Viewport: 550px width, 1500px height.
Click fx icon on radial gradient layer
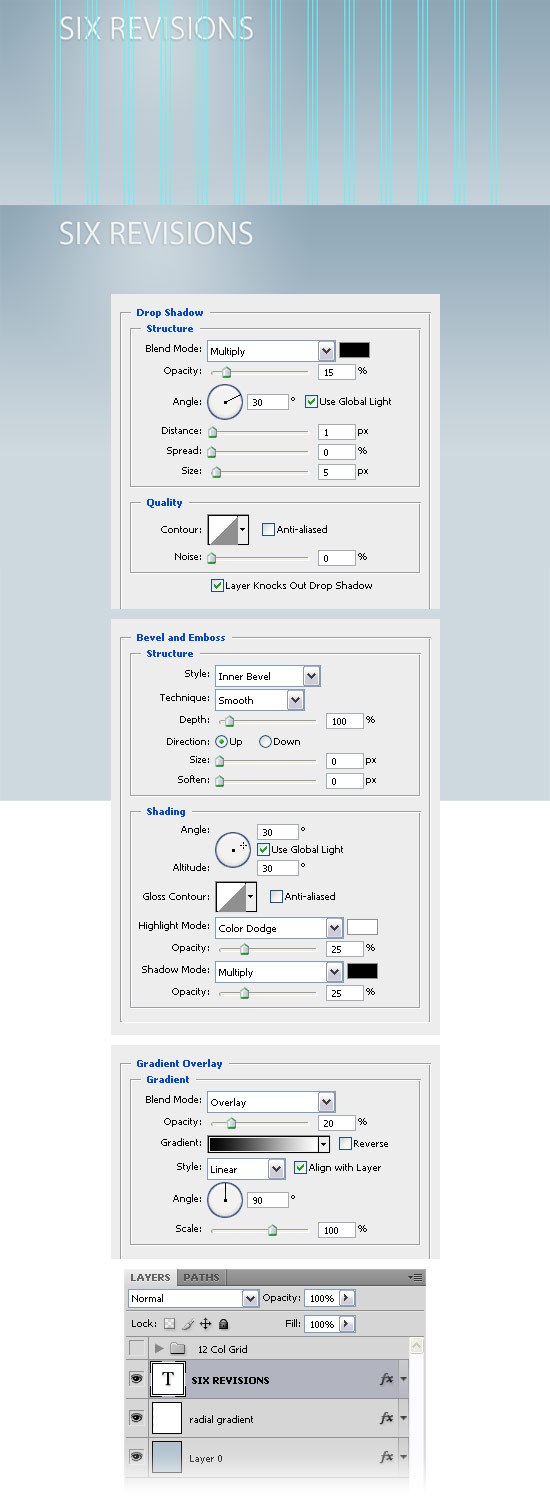click(386, 1418)
